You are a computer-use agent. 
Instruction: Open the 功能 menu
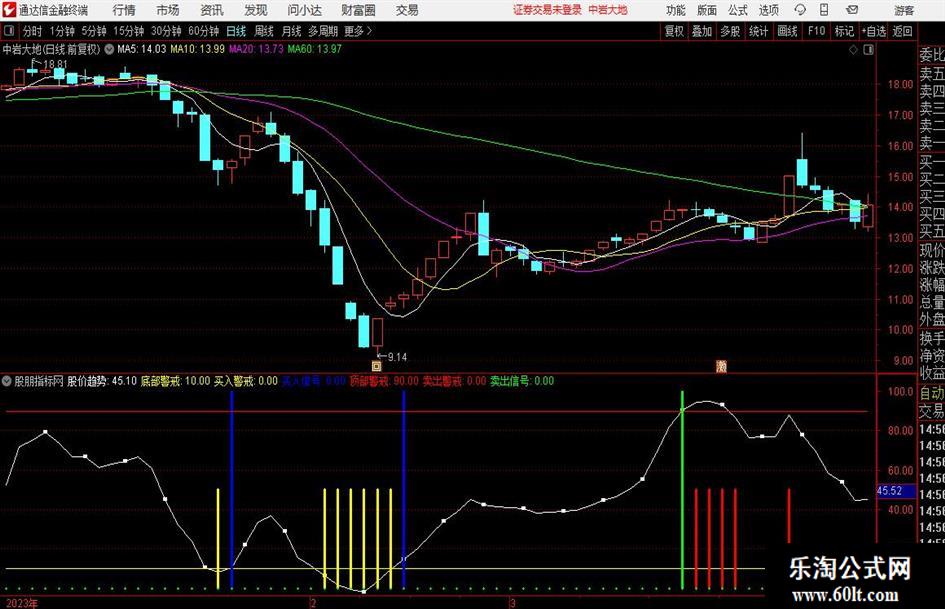pos(676,10)
